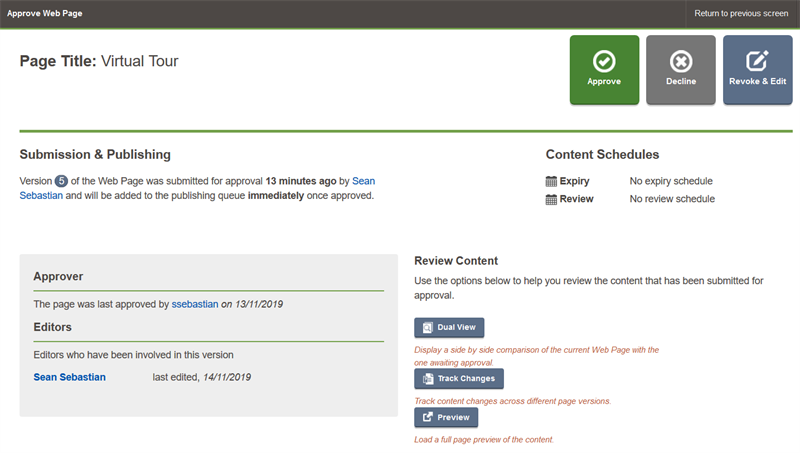Open Dual View side-by-side comparison
The height and width of the screenshot is (453, 800).
coord(449,327)
